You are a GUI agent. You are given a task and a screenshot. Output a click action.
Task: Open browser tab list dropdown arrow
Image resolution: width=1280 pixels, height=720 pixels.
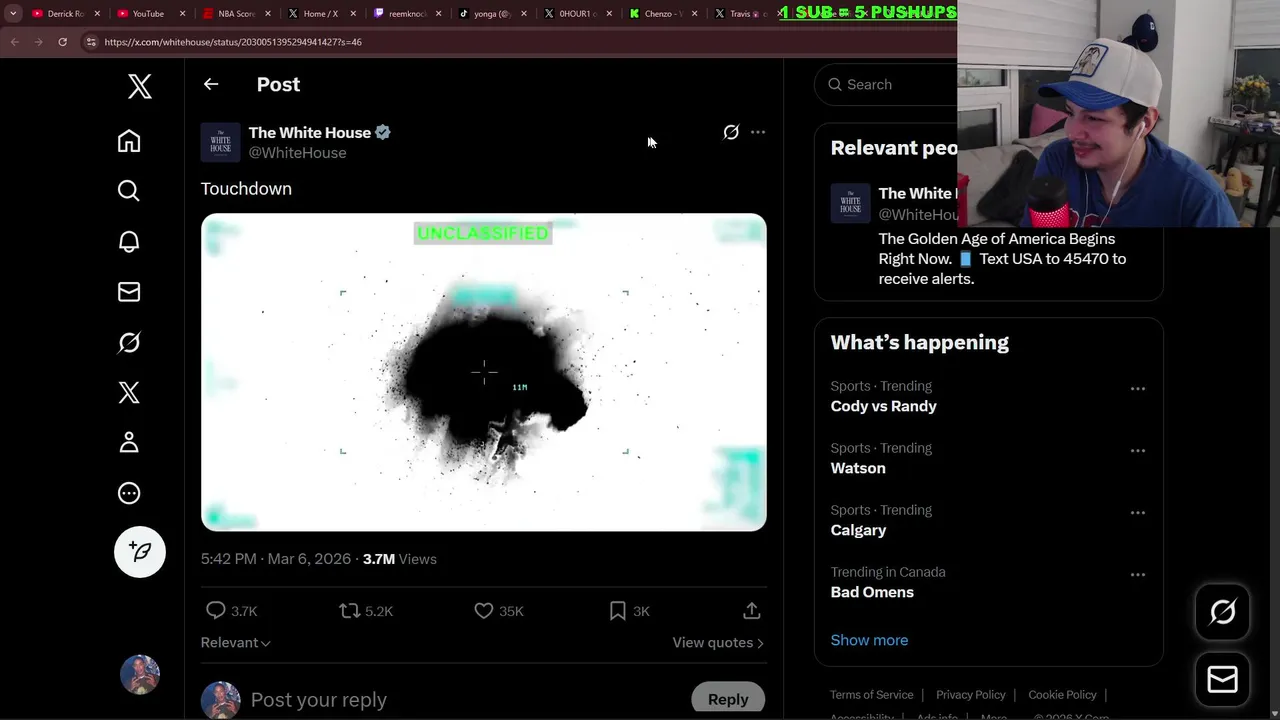13,14
